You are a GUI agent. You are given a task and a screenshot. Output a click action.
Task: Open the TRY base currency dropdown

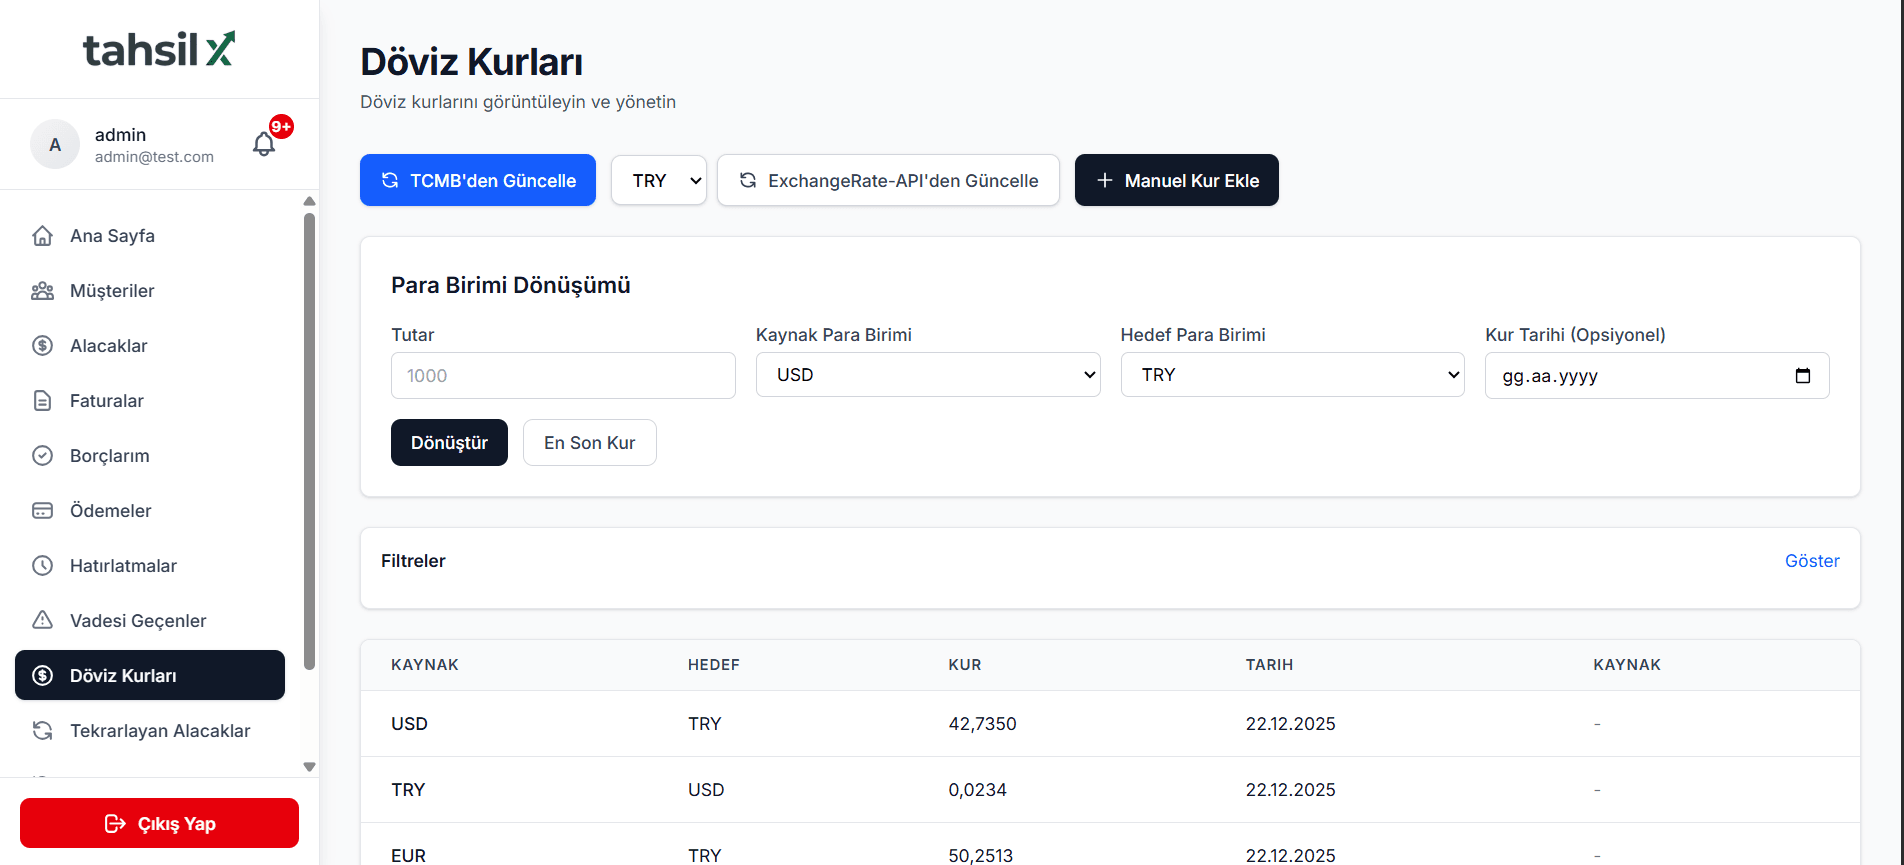[x=658, y=180]
